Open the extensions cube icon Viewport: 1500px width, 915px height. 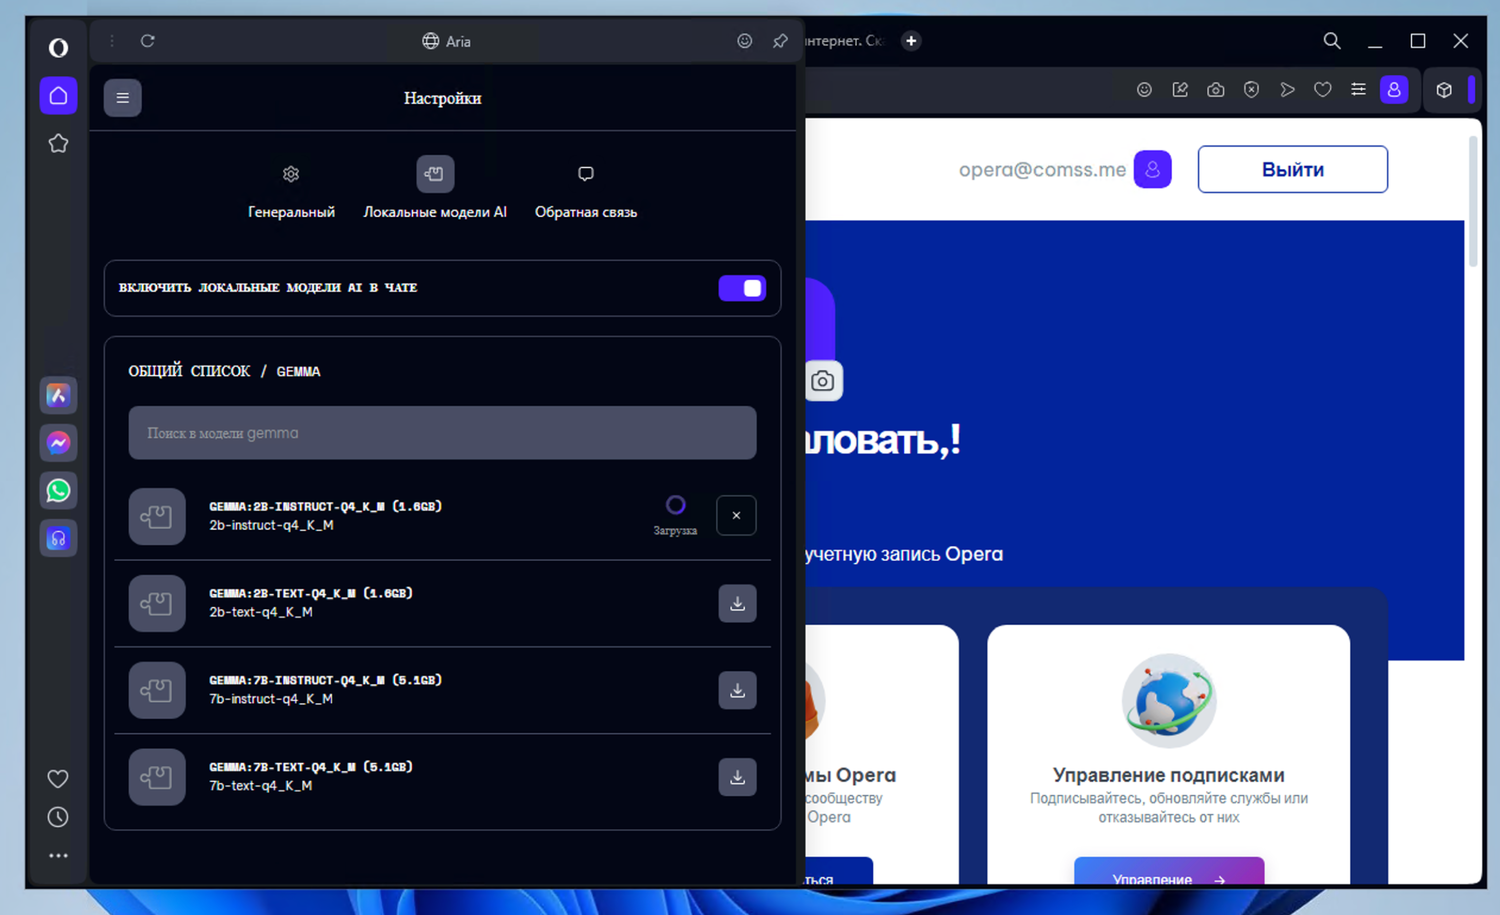coord(1444,90)
